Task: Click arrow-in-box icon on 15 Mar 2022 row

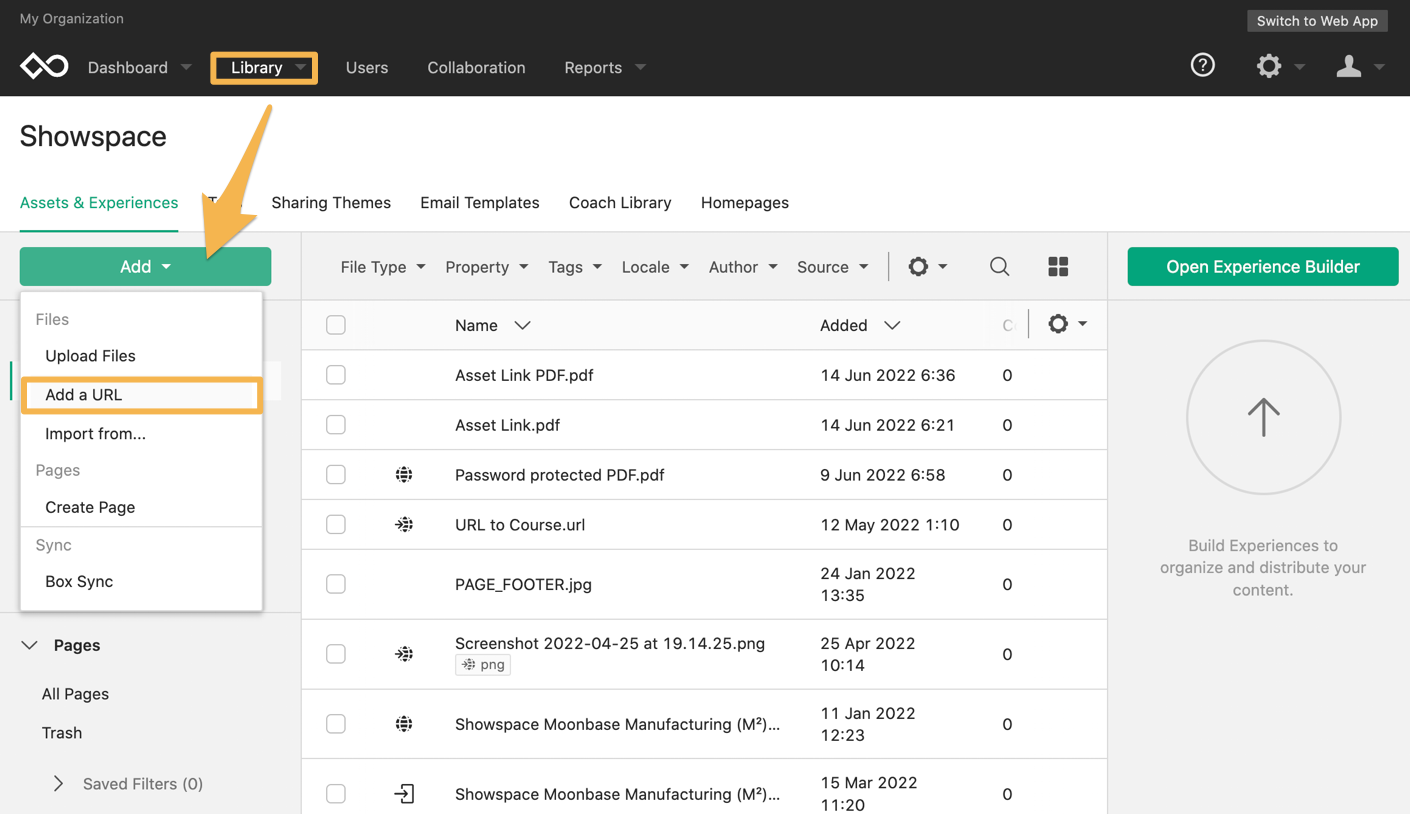Action: (x=404, y=794)
